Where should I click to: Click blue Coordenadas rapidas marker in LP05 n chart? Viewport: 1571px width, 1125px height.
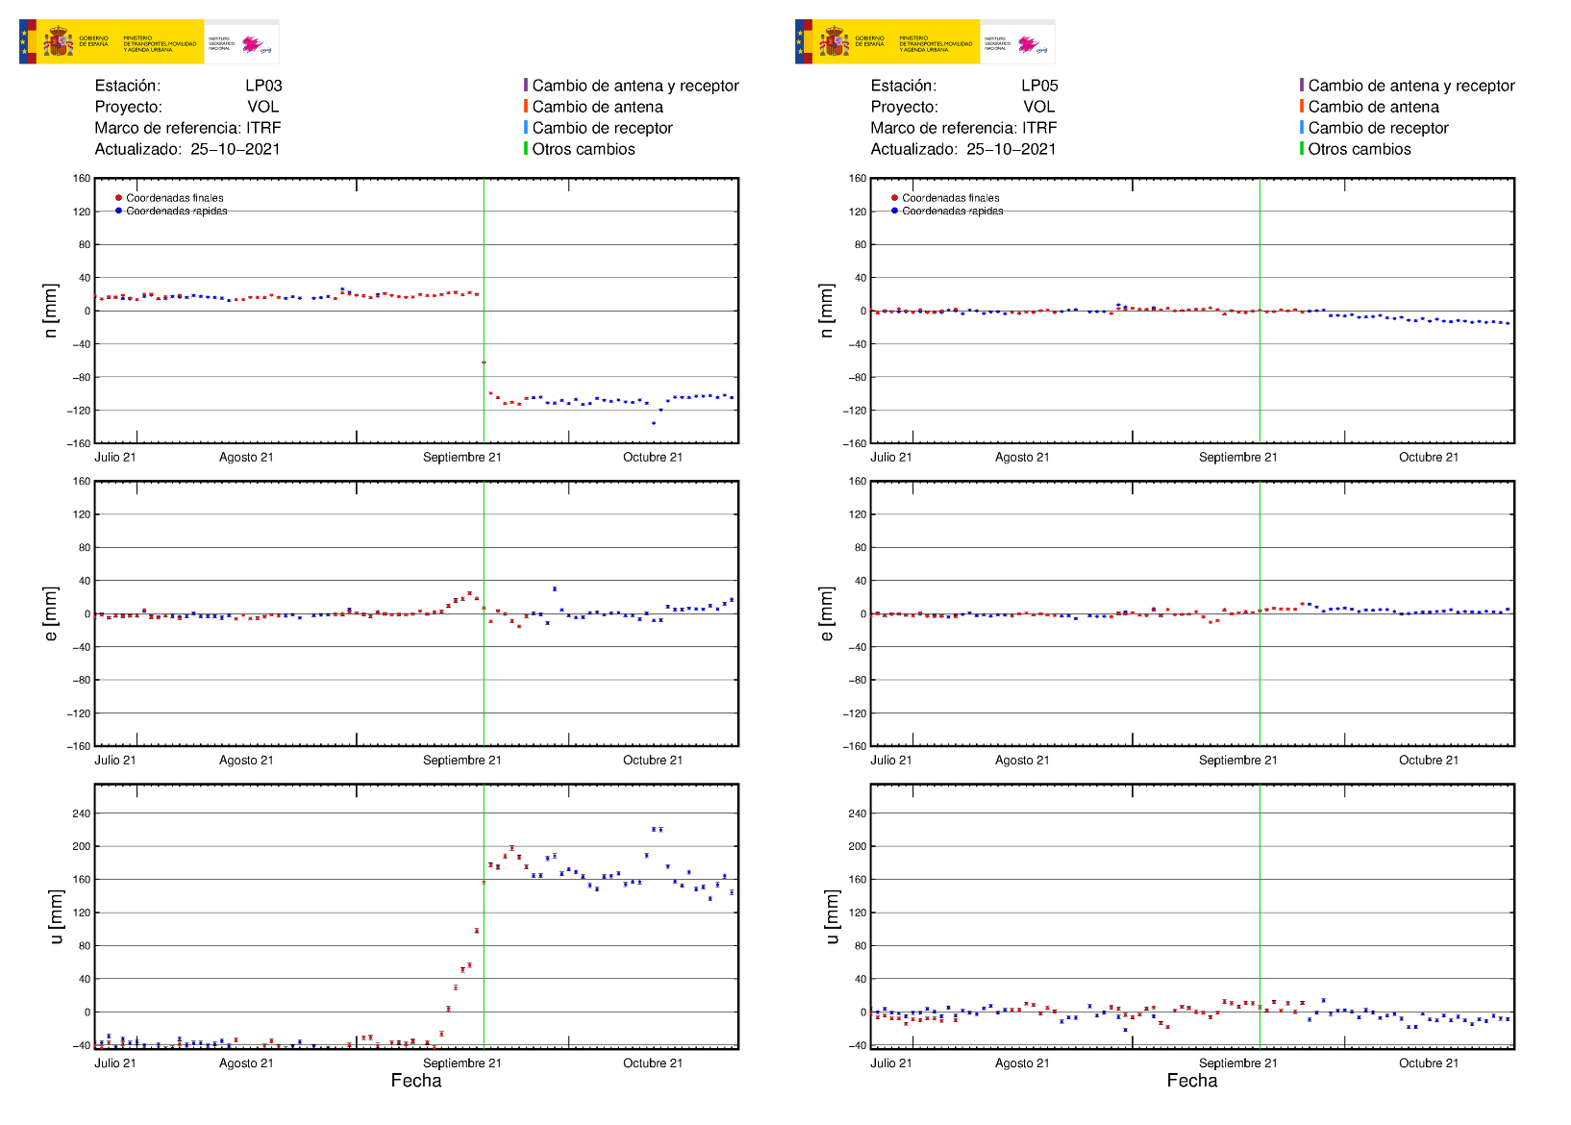894,211
